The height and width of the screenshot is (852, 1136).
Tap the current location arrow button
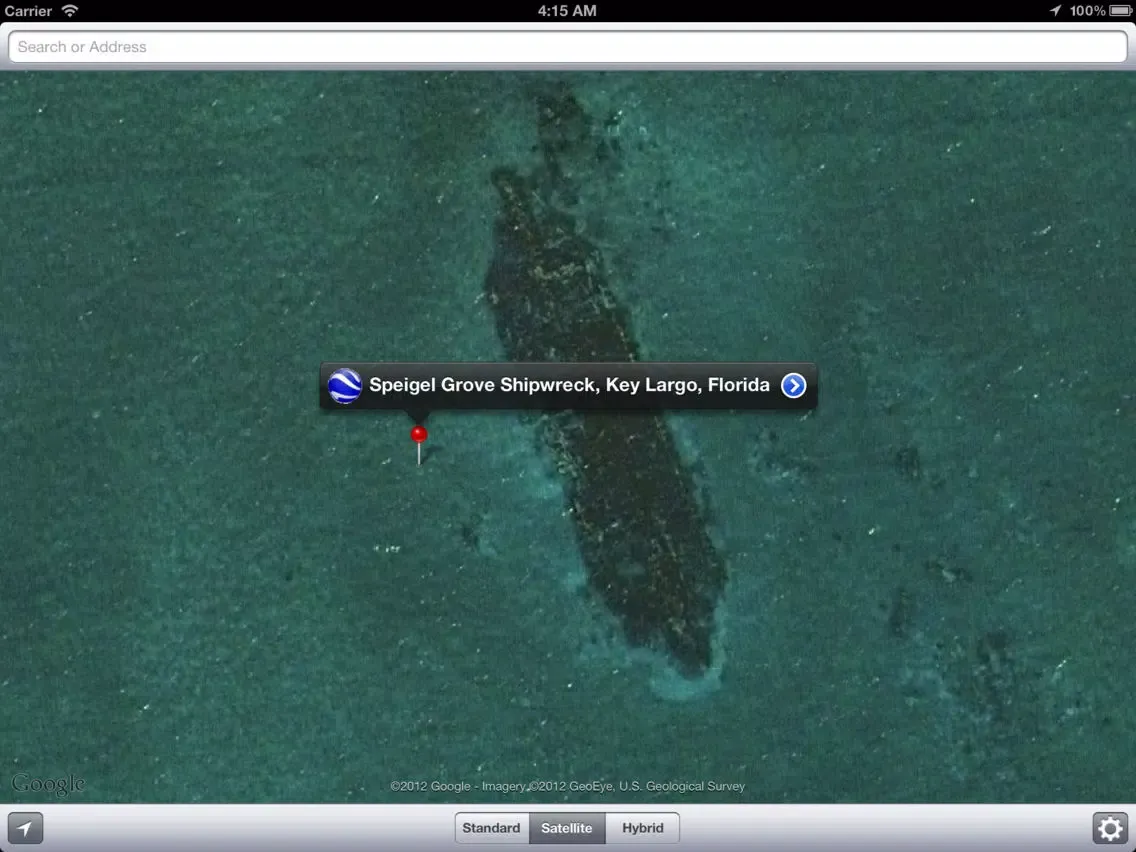click(25, 828)
